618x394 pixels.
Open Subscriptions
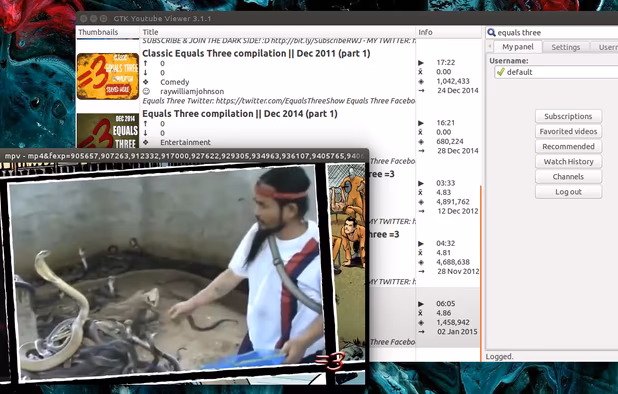click(568, 116)
